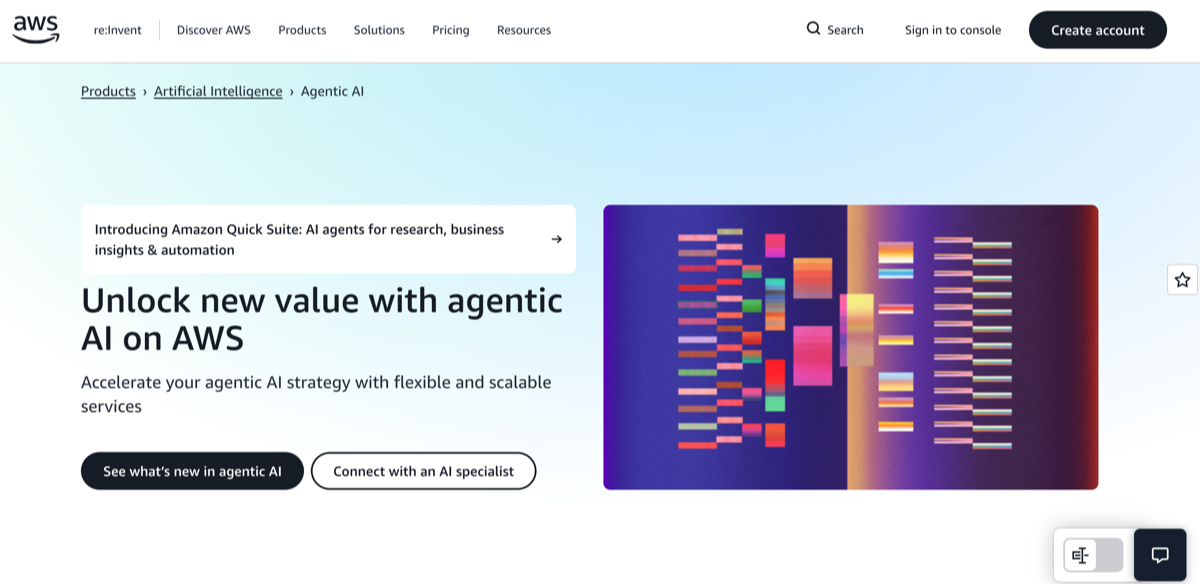
Task: Click the Create account button
Action: pos(1097,29)
